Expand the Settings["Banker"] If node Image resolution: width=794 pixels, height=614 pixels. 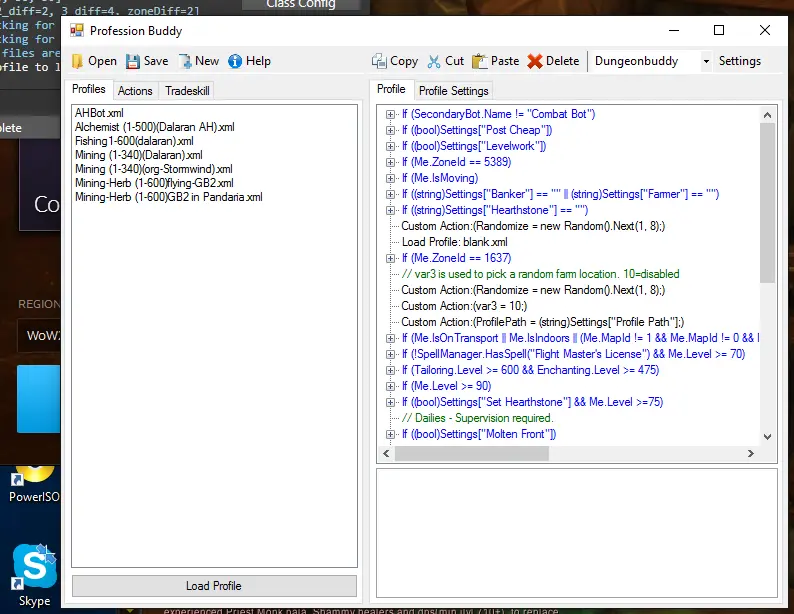(x=390, y=194)
